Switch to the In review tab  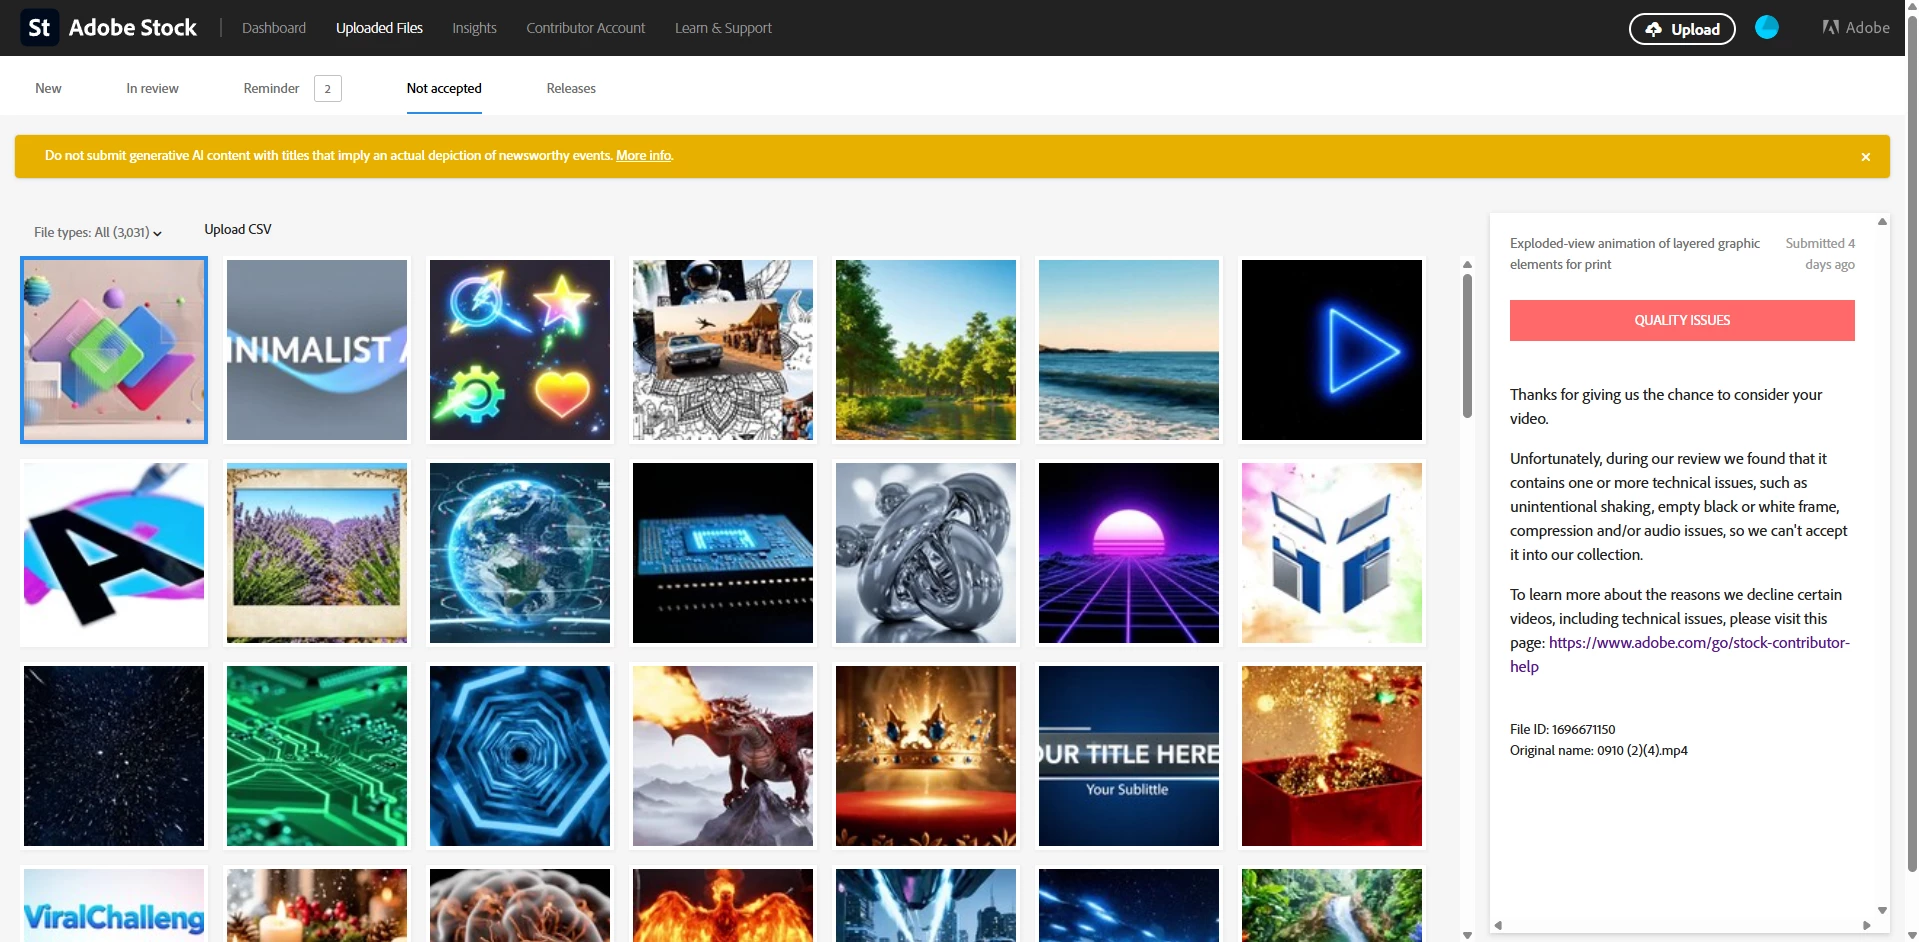(152, 88)
